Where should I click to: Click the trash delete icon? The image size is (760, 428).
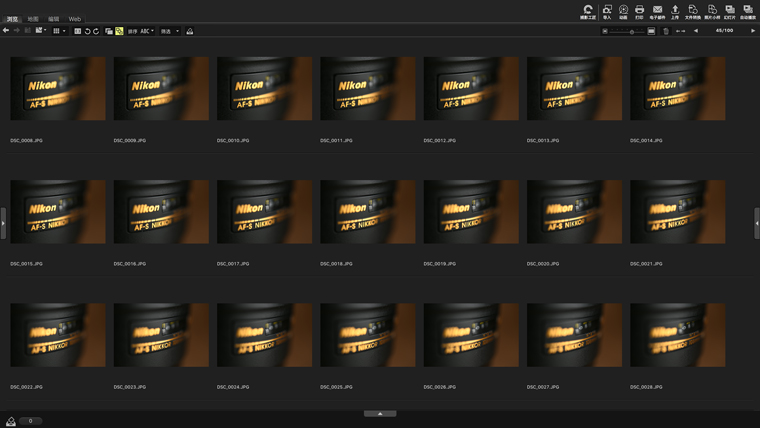[666, 31]
